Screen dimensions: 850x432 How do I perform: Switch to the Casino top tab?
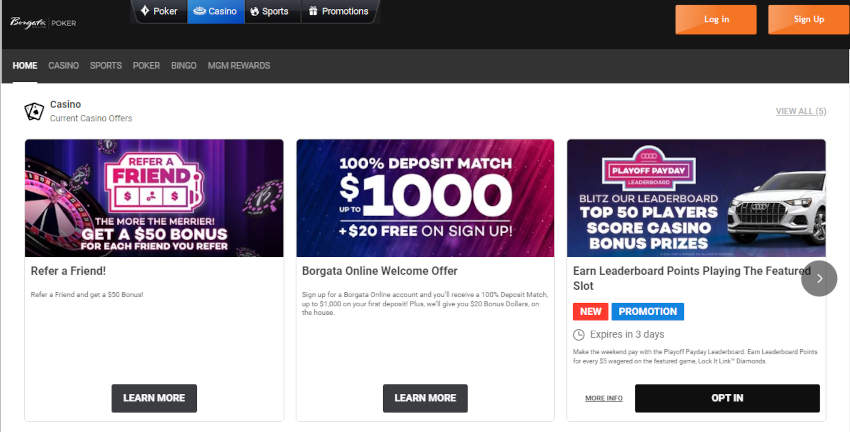coord(216,11)
